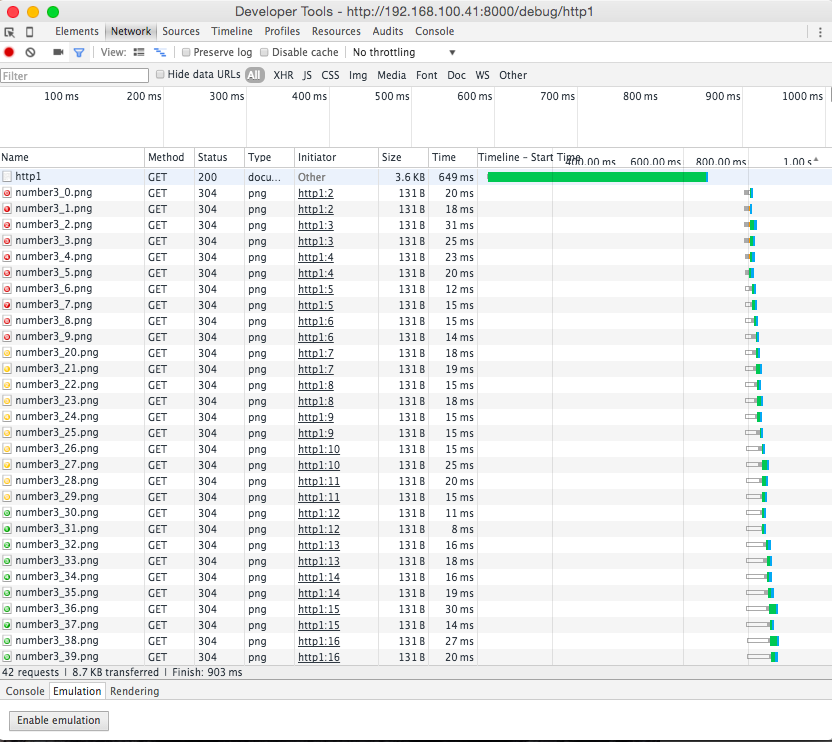Open the Timeline tab
The height and width of the screenshot is (742, 832).
click(x=232, y=31)
